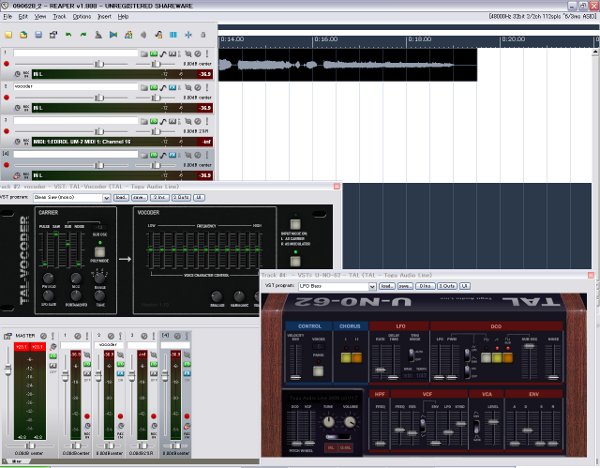Screen dimensions: 600x468
Task: Click the green Redo arrow icon
Action: [x=83, y=35]
